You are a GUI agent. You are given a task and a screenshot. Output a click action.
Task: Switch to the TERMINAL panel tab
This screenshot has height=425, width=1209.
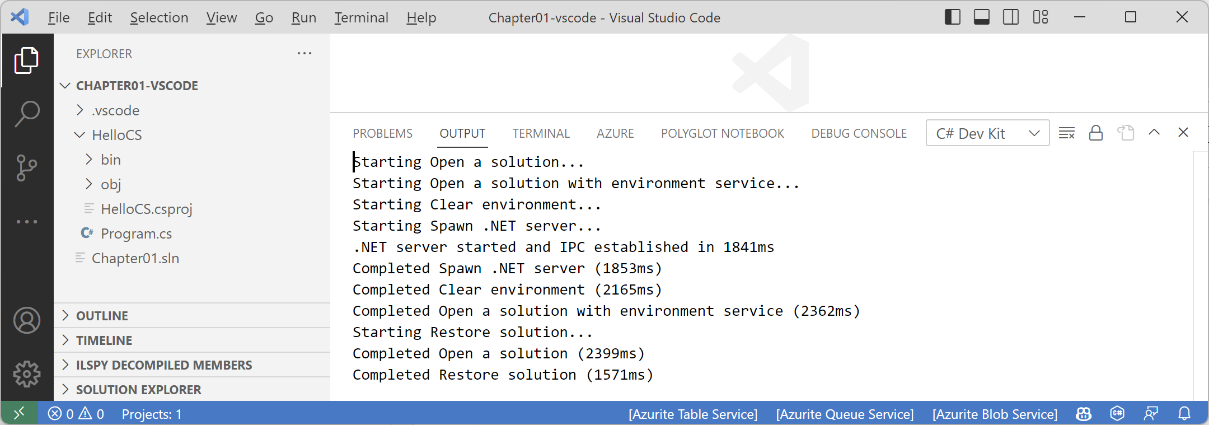click(541, 133)
